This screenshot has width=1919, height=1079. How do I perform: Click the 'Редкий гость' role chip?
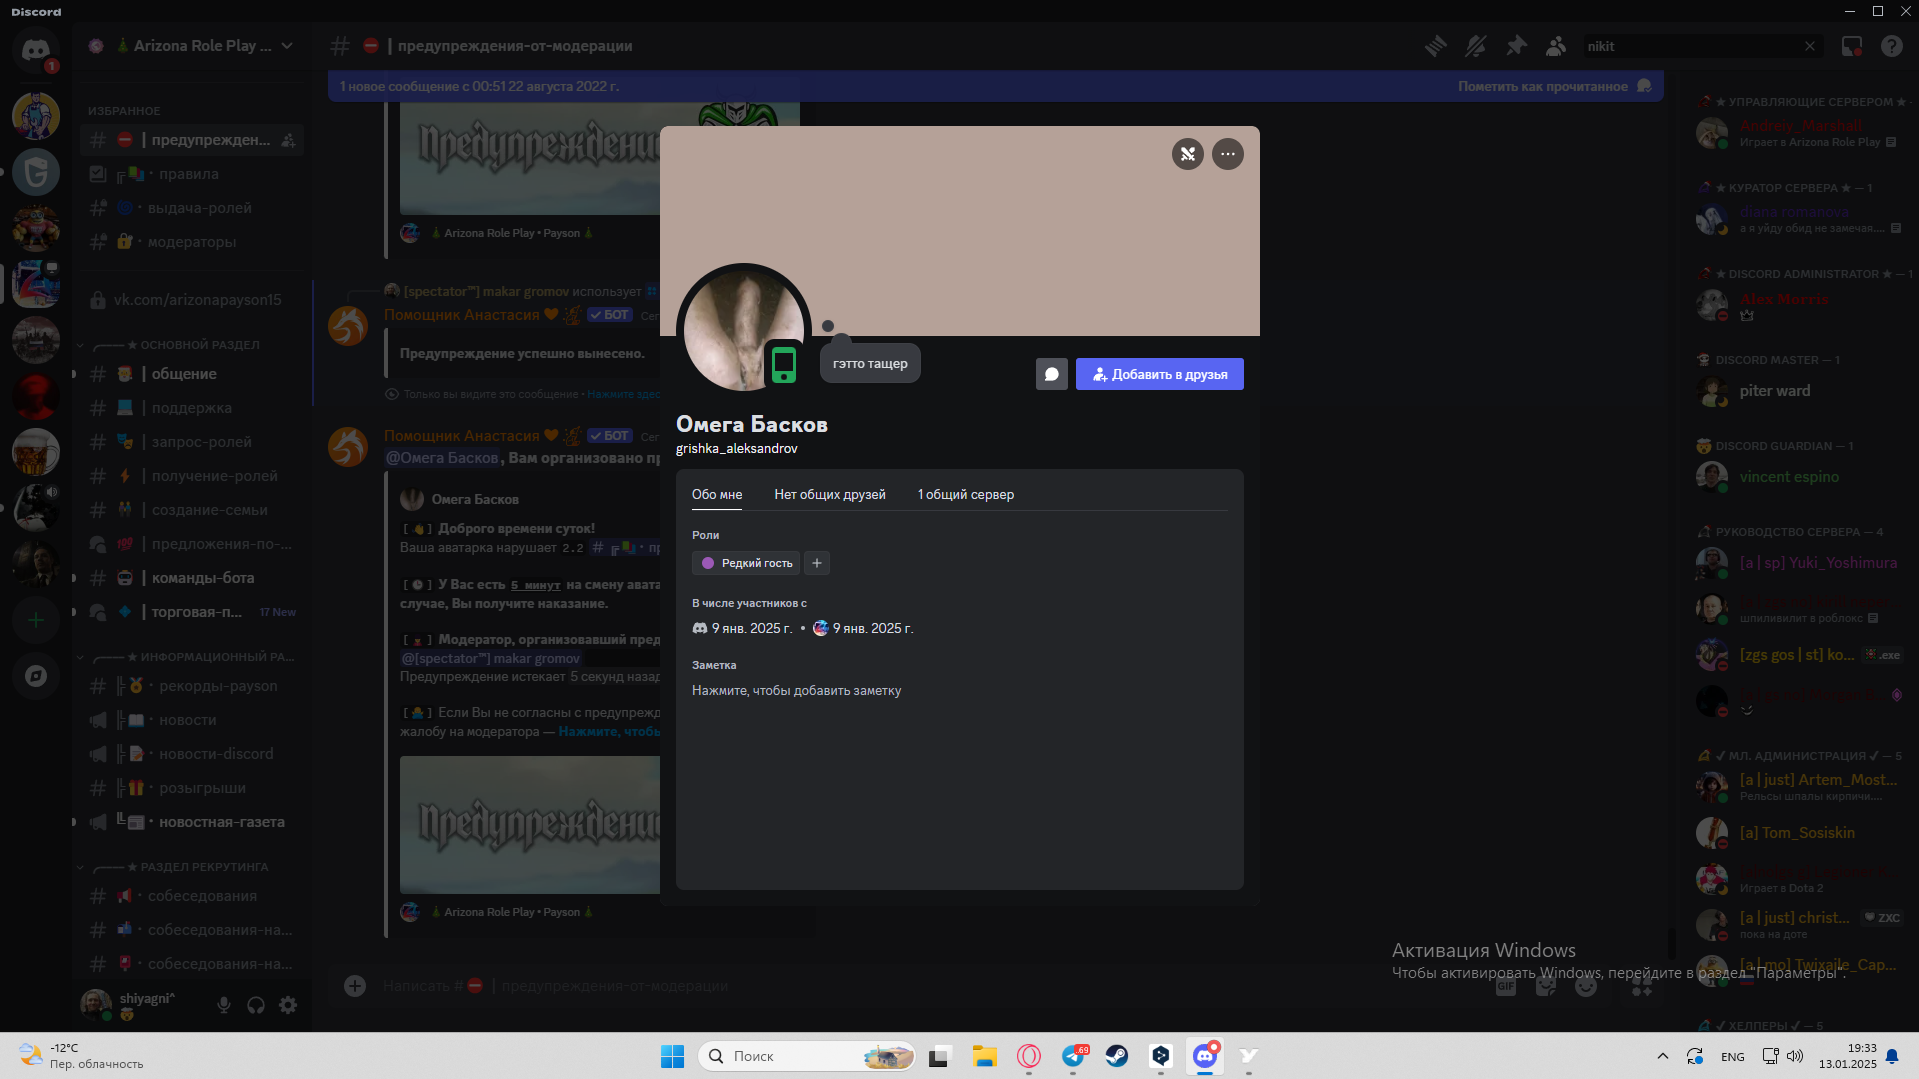746,563
